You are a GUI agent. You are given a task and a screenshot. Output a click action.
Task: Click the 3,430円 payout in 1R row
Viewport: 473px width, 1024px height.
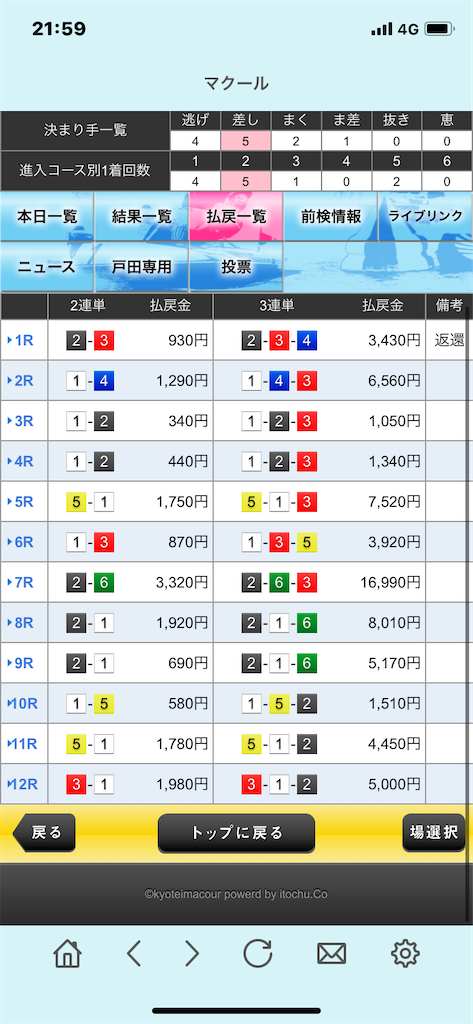pos(394,340)
